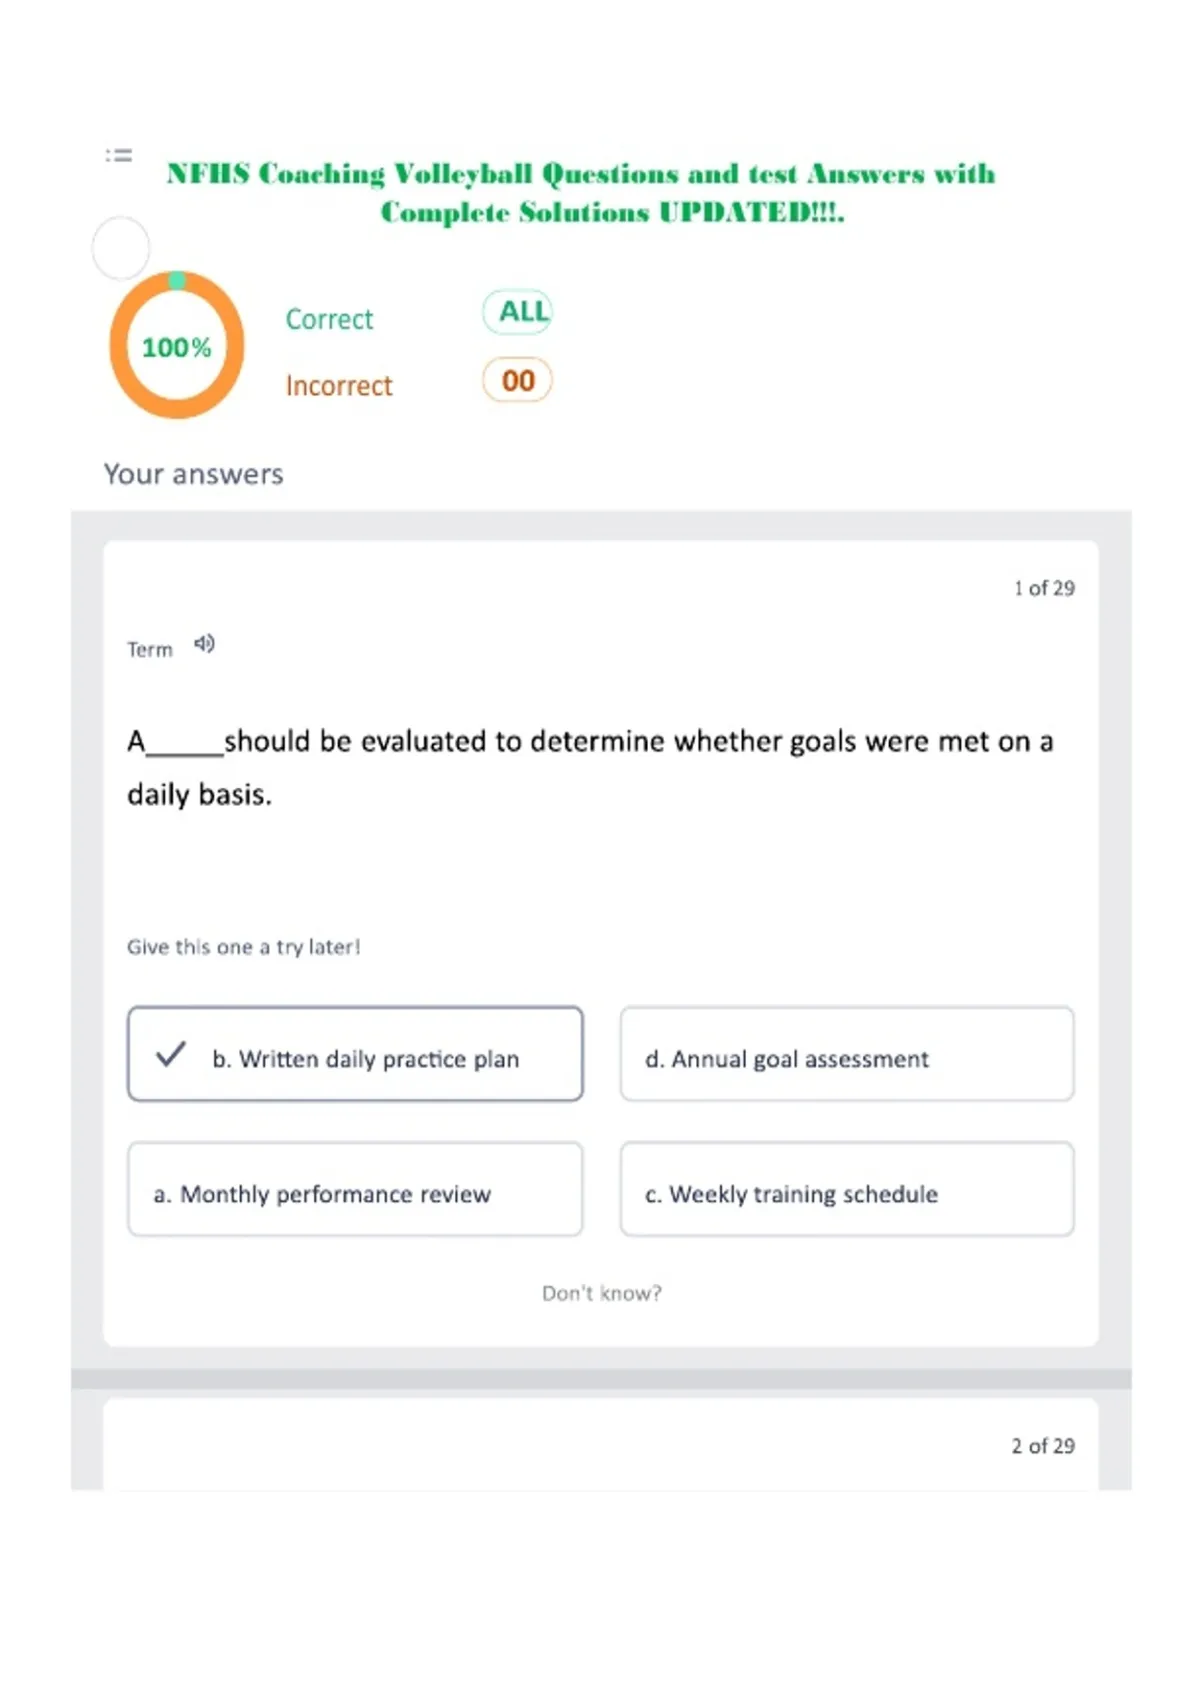Filter results by the ALL badge
This screenshot has height=1700, width=1200.
click(518, 312)
